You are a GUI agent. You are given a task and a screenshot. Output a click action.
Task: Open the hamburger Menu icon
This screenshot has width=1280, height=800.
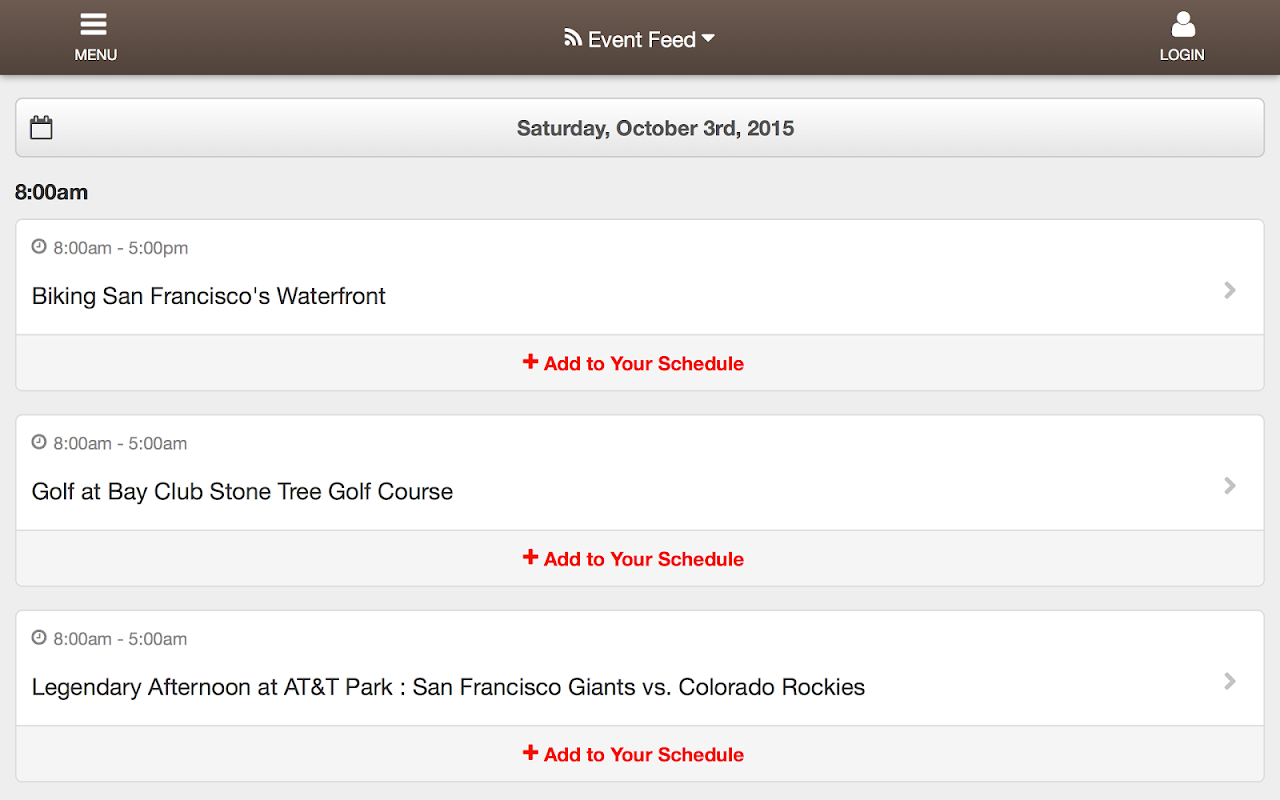(94, 25)
